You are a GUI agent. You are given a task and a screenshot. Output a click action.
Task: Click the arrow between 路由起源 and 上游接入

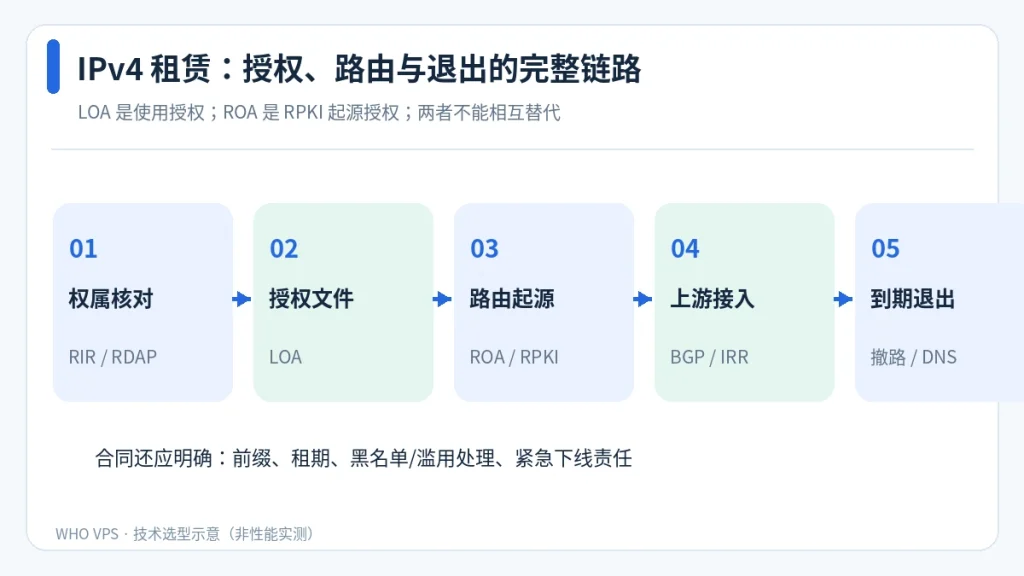[643, 299]
